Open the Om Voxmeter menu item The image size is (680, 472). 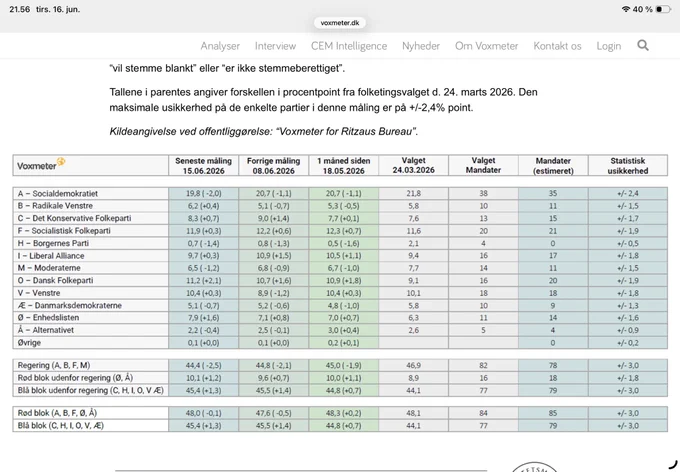486,46
